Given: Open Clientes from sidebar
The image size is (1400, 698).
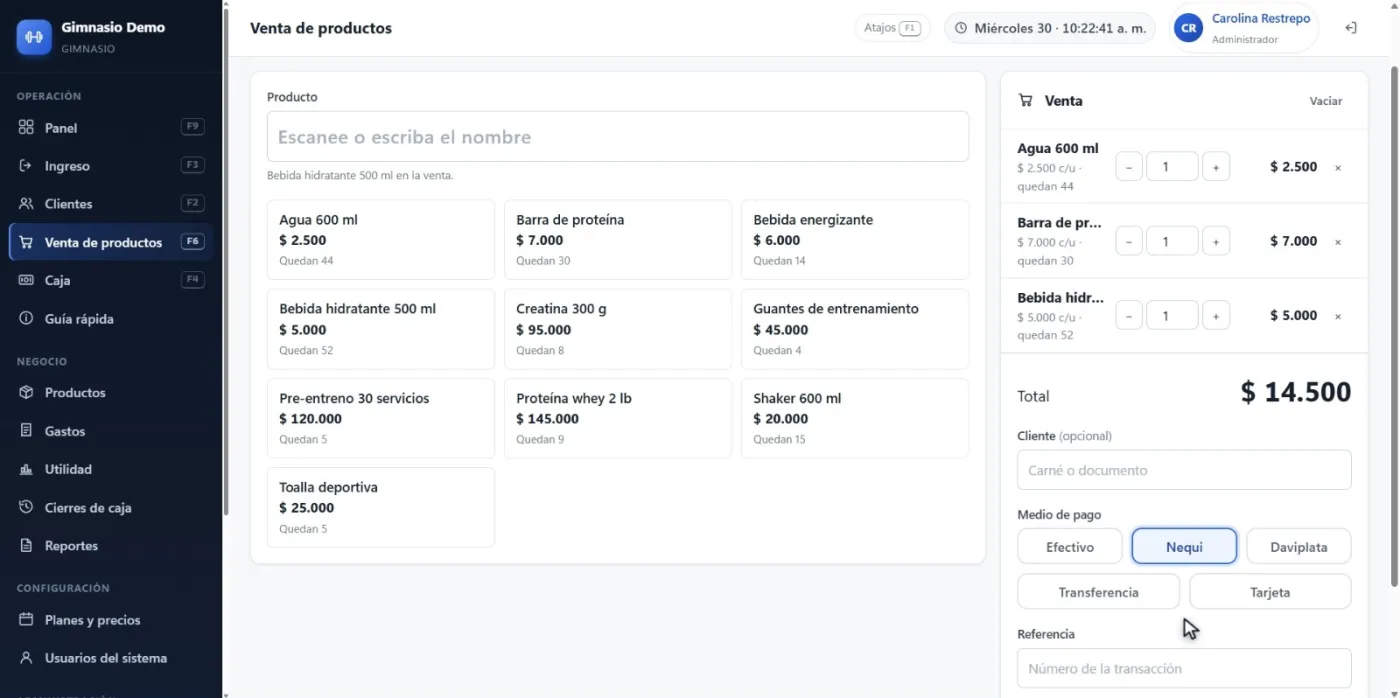Looking at the screenshot, I should pos(111,204).
